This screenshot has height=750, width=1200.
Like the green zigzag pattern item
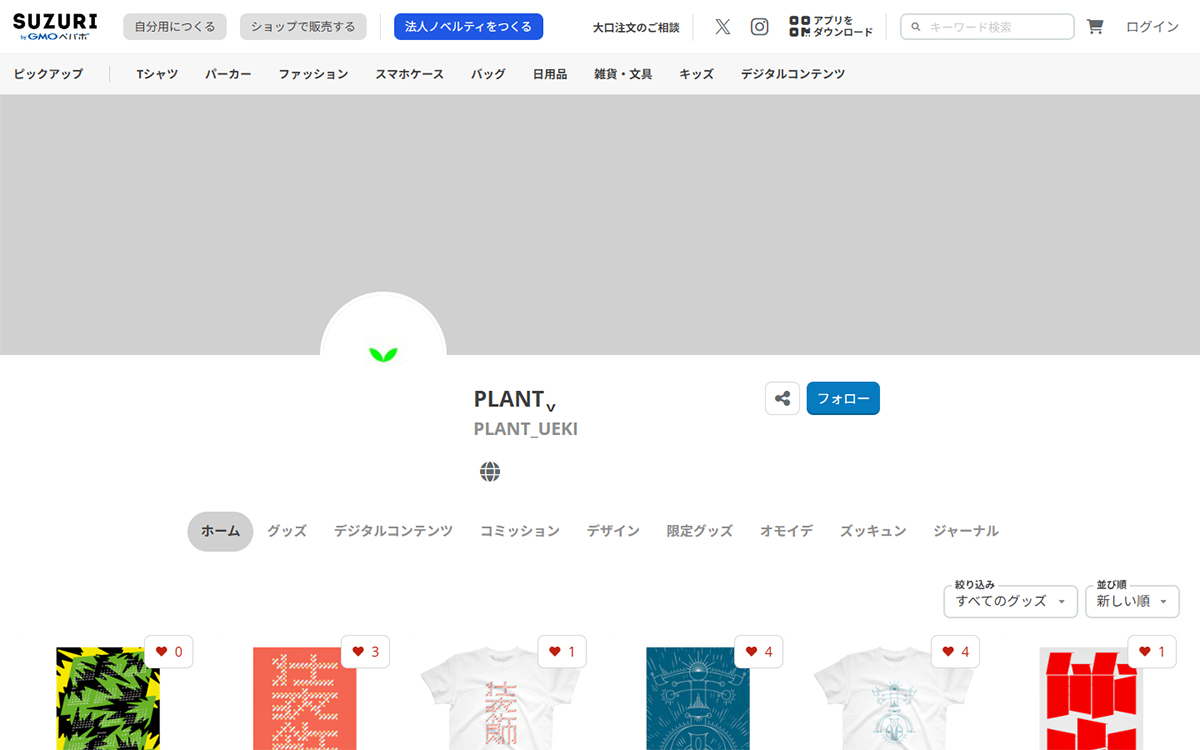pyautogui.click(x=169, y=652)
